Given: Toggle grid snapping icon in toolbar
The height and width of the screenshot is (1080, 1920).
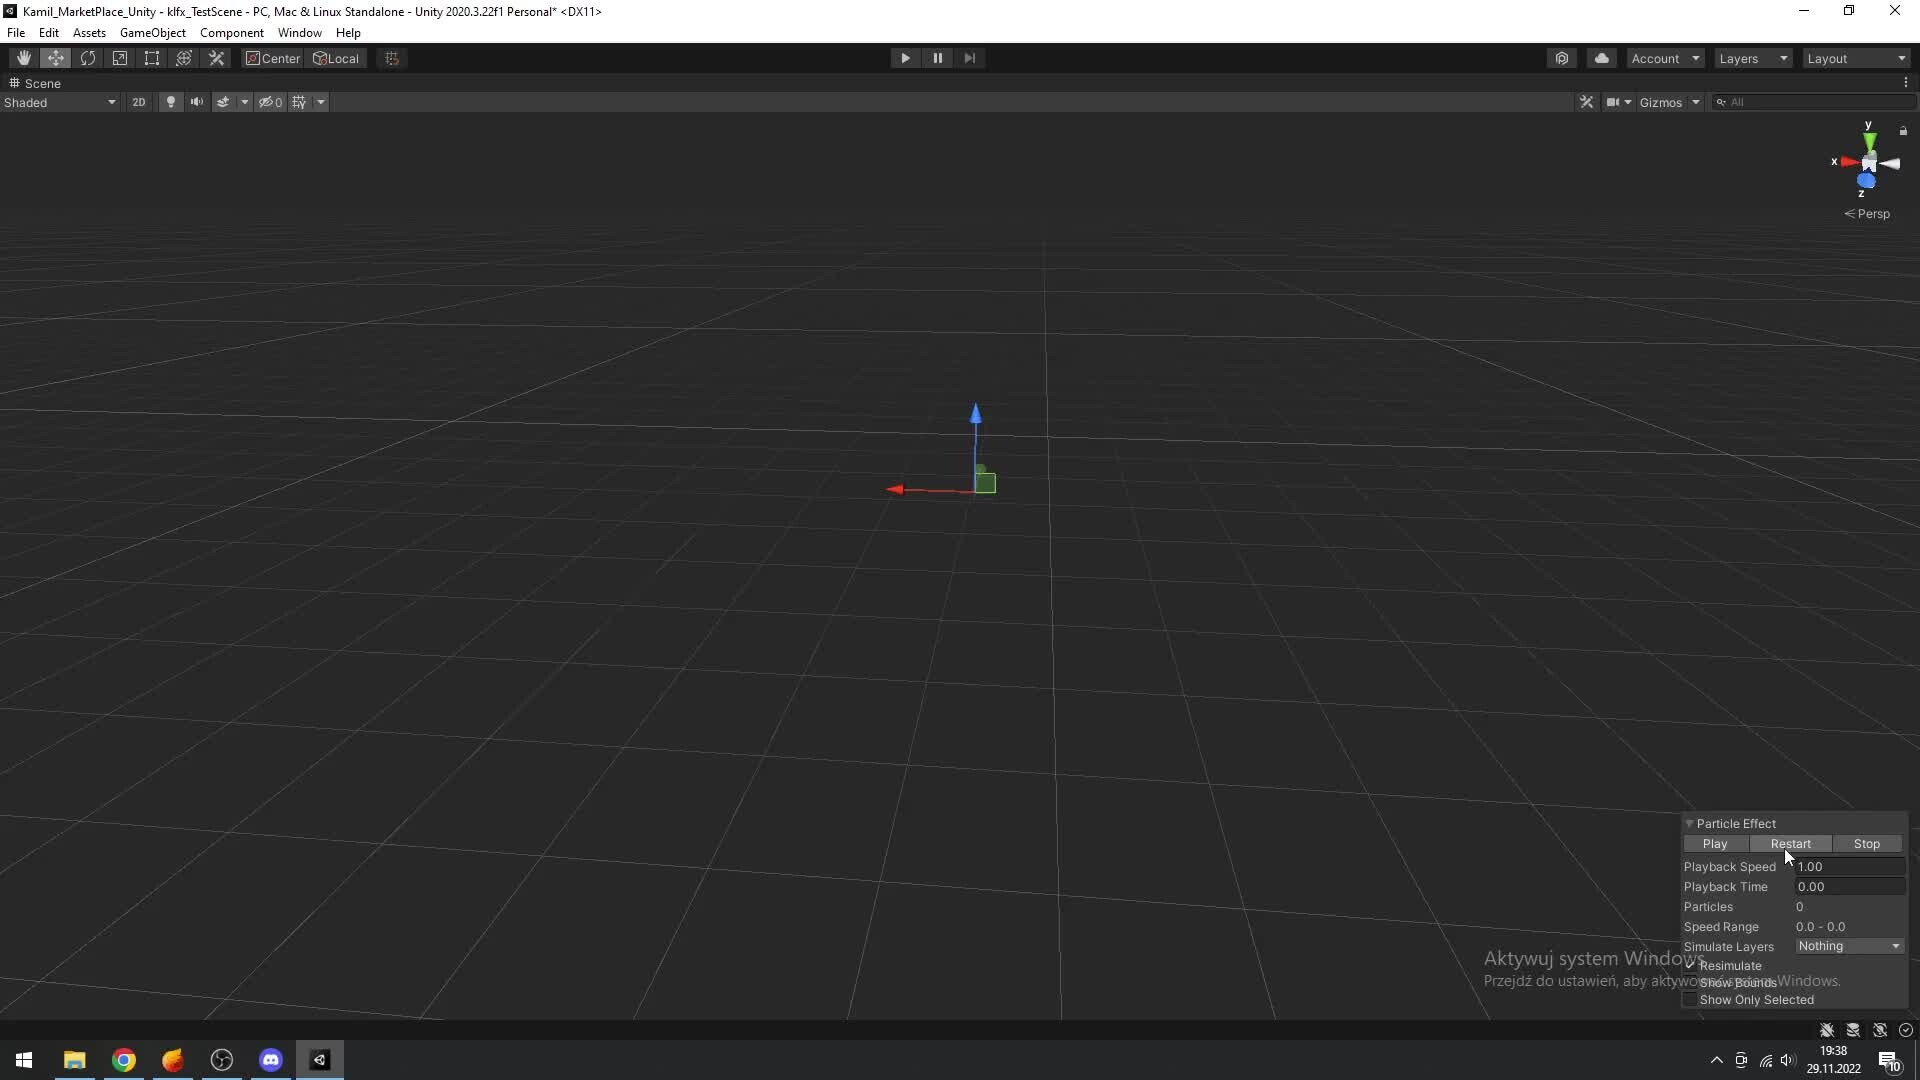Looking at the screenshot, I should (x=392, y=58).
